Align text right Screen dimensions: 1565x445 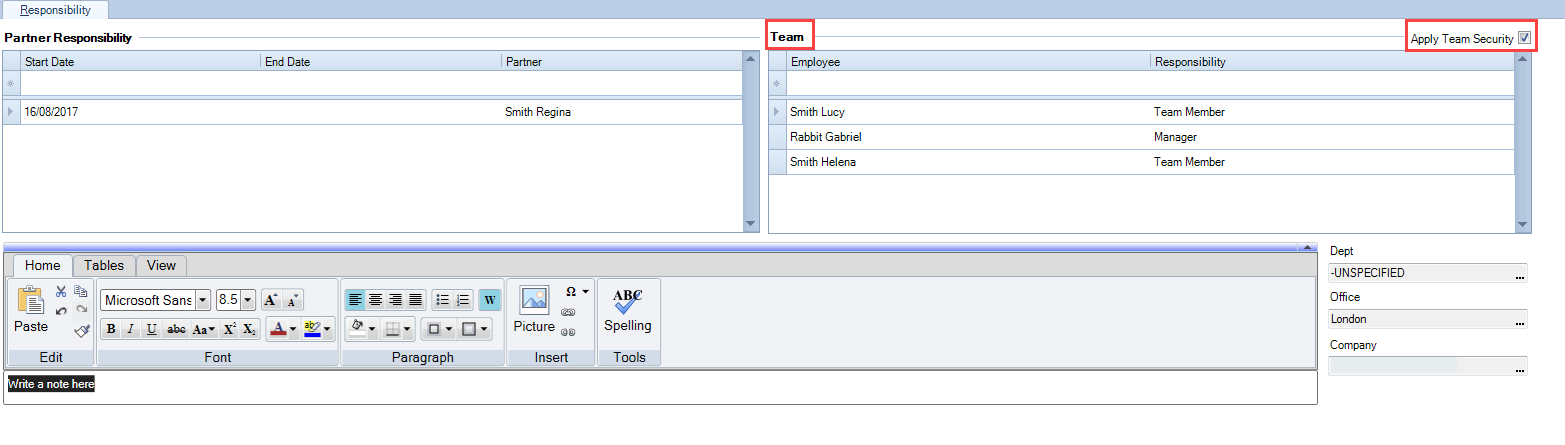coord(395,300)
